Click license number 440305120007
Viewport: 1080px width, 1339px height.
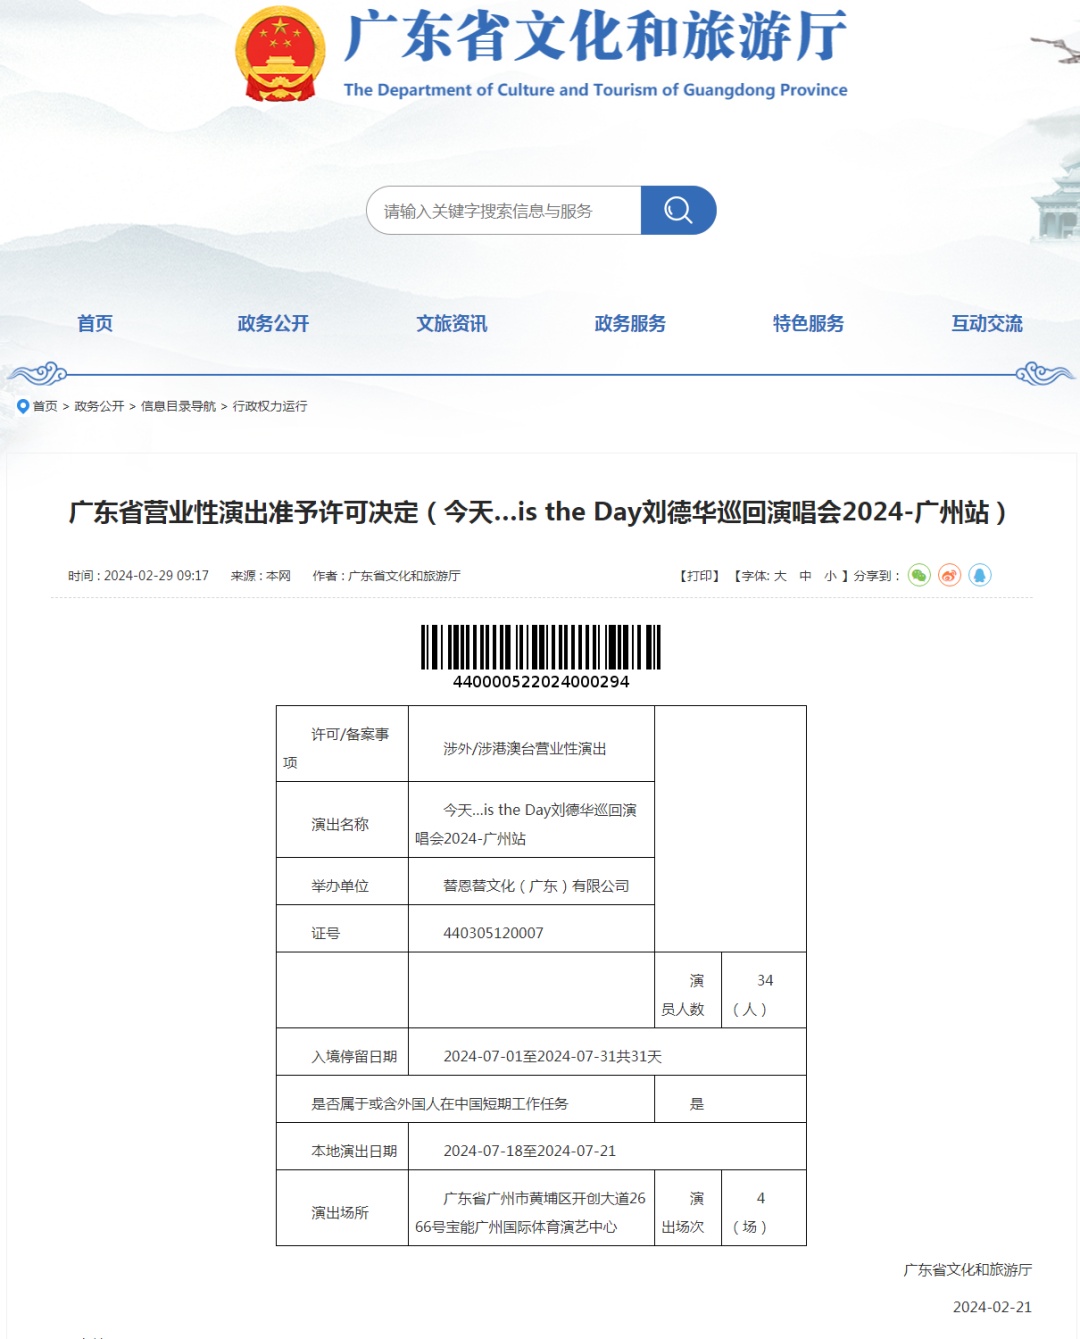[x=531, y=929]
